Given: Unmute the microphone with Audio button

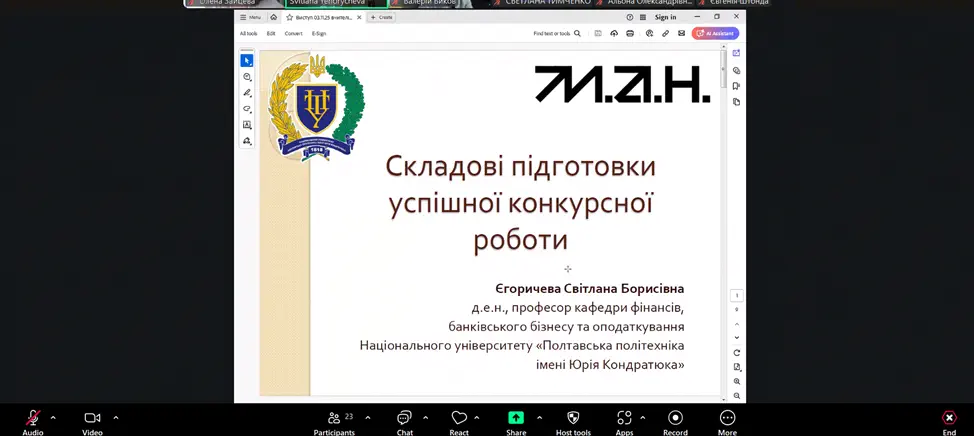Looking at the screenshot, I should [33, 418].
